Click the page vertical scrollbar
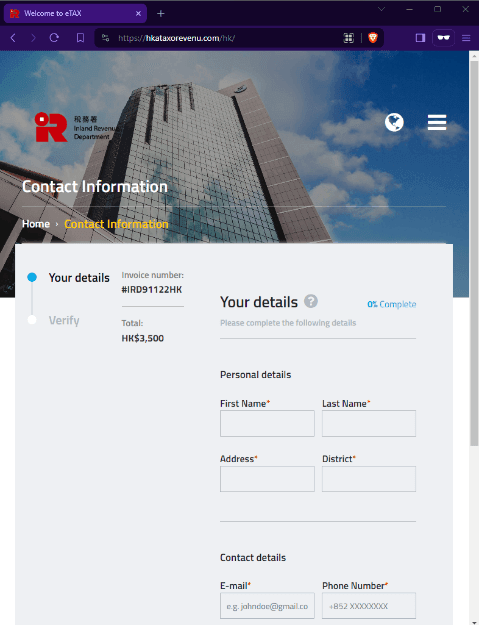 pos(474,253)
